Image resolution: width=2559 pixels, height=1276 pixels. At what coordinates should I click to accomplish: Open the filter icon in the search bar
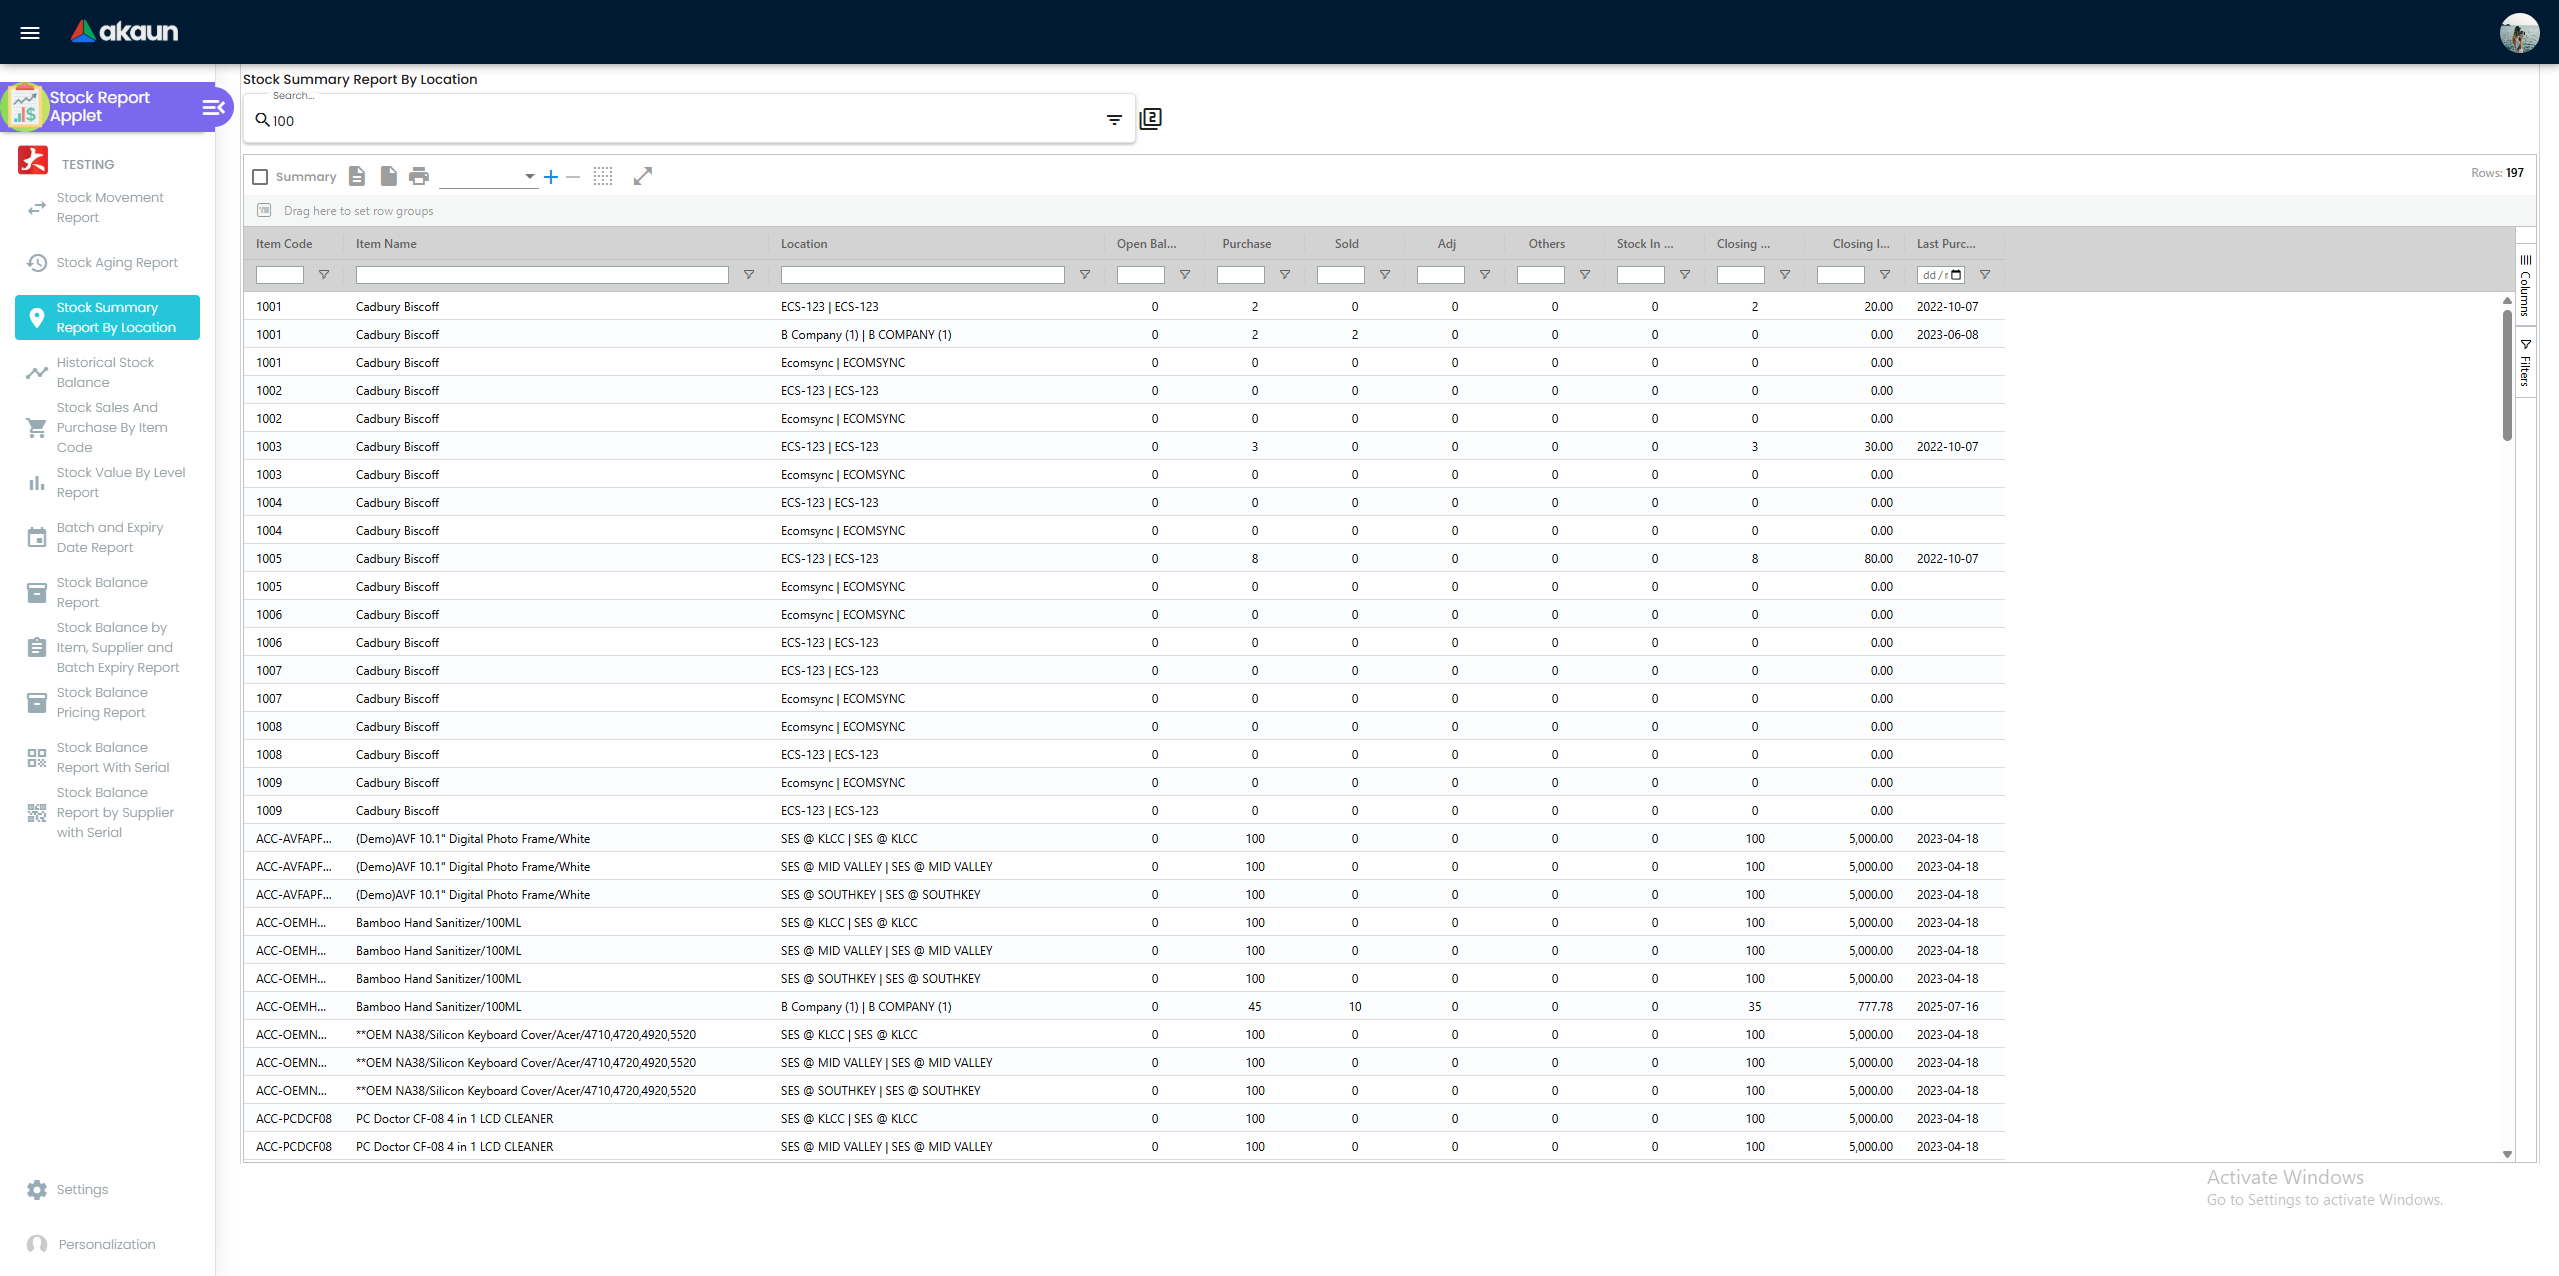[x=1114, y=120]
